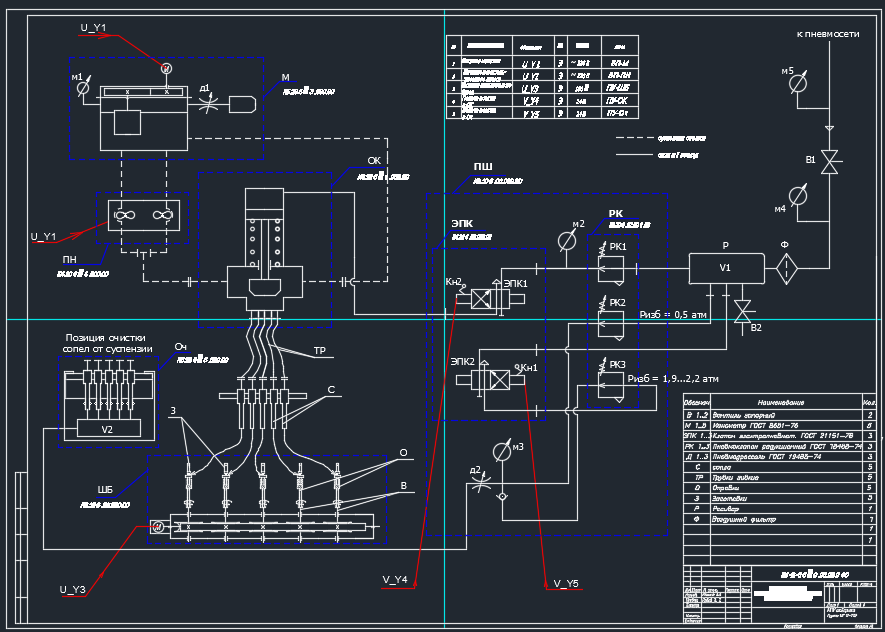Click the U_Y3 callout with red leader line
Viewport: 885px width, 632px height.
73,590
